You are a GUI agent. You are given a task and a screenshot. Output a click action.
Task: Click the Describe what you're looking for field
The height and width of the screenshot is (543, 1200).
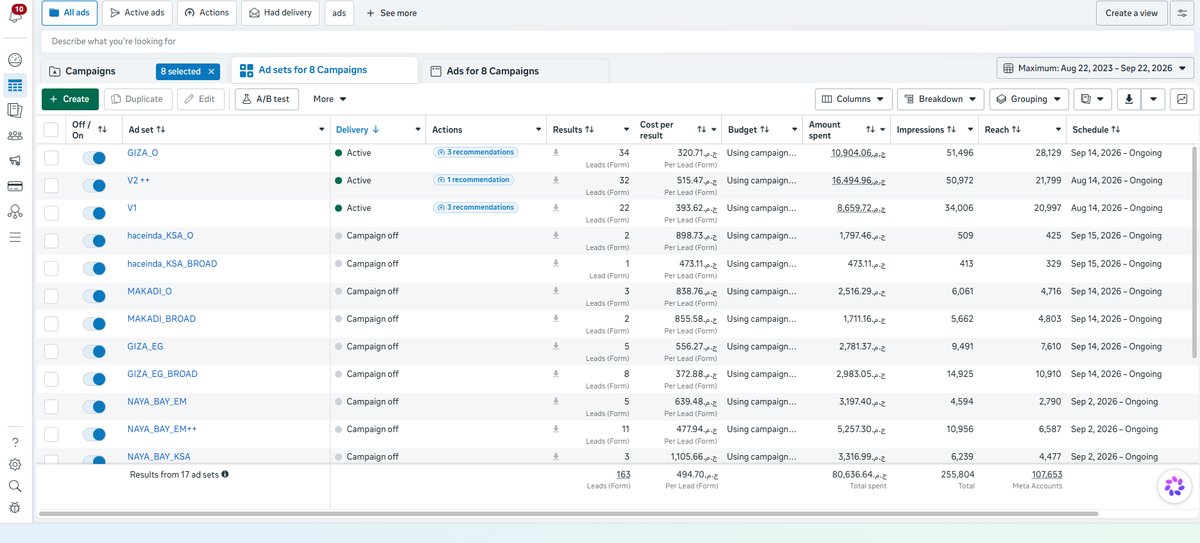coord(617,41)
